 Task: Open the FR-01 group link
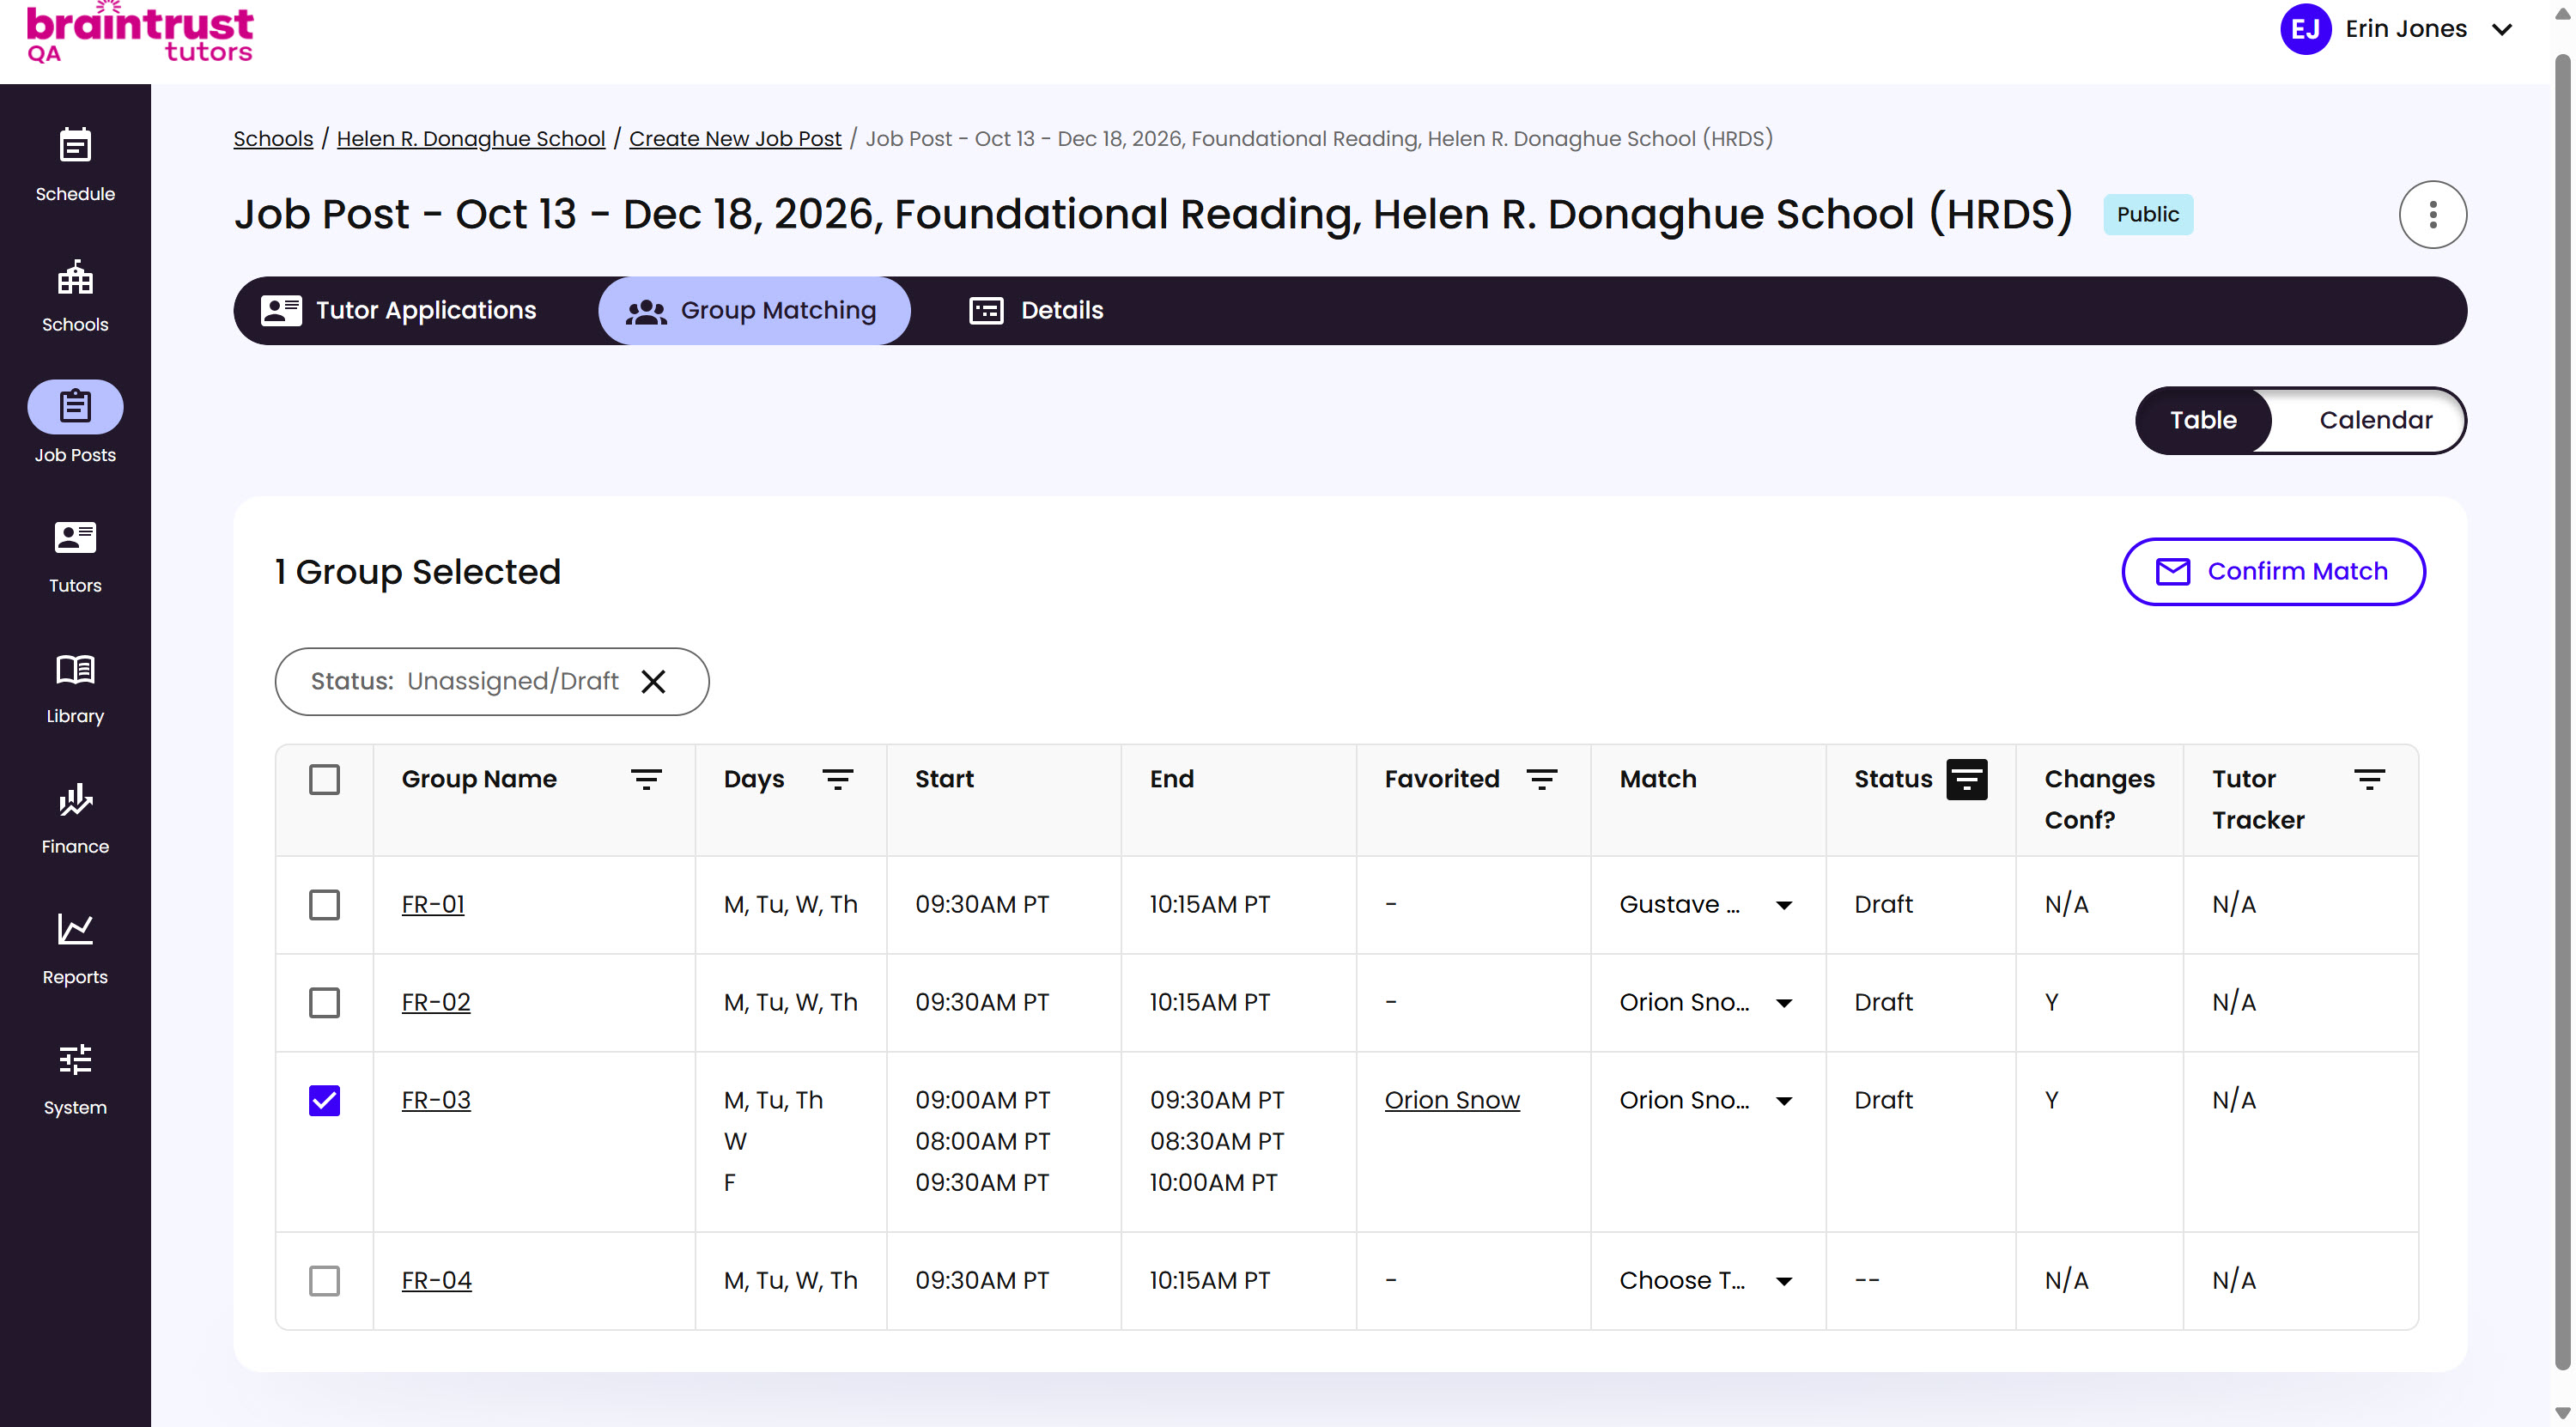[x=433, y=904]
